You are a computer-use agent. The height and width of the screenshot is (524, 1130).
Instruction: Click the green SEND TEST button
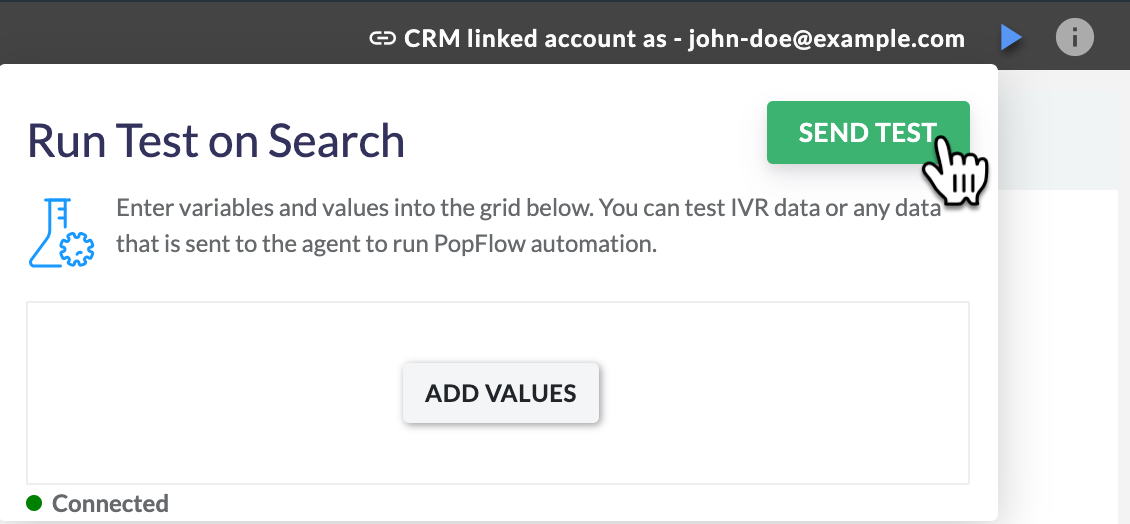(868, 133)
